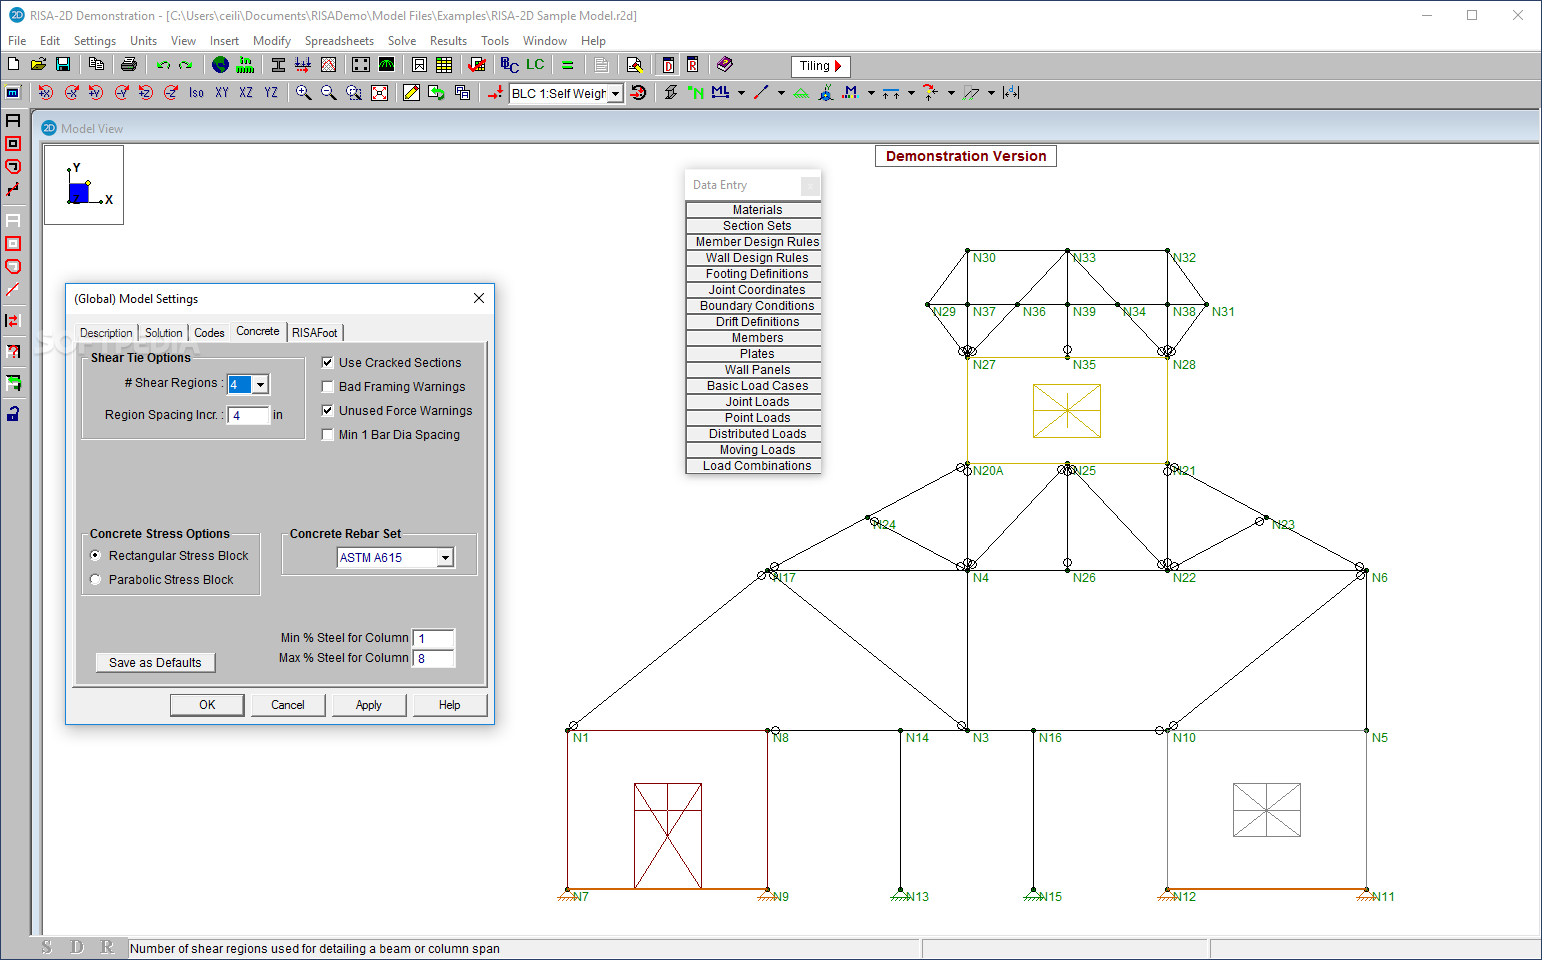Open the Insert menu
This screenshot has height=960, width=1542.
coord(224,41)
